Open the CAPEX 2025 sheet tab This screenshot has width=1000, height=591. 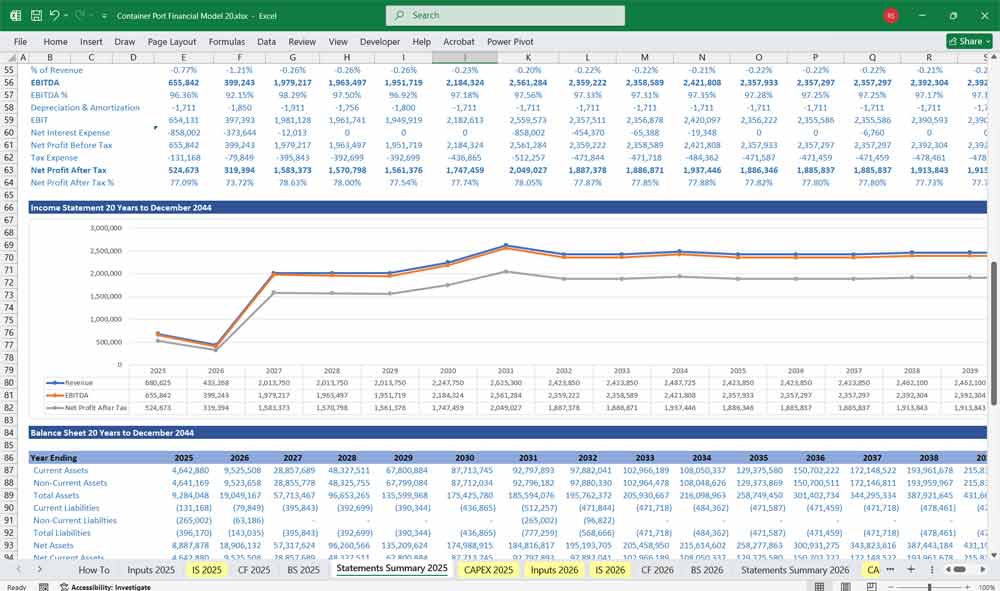(487, 569)
